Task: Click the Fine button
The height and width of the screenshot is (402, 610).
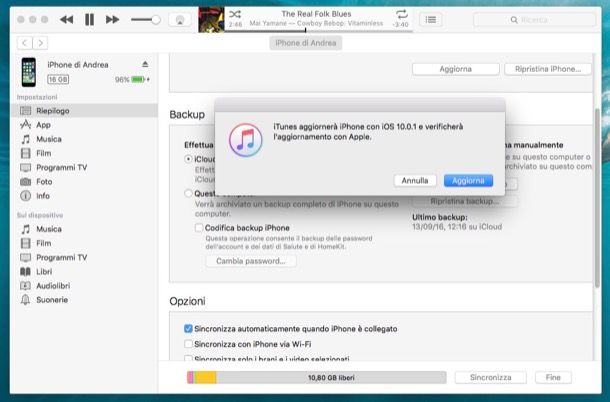Action: 553,377
